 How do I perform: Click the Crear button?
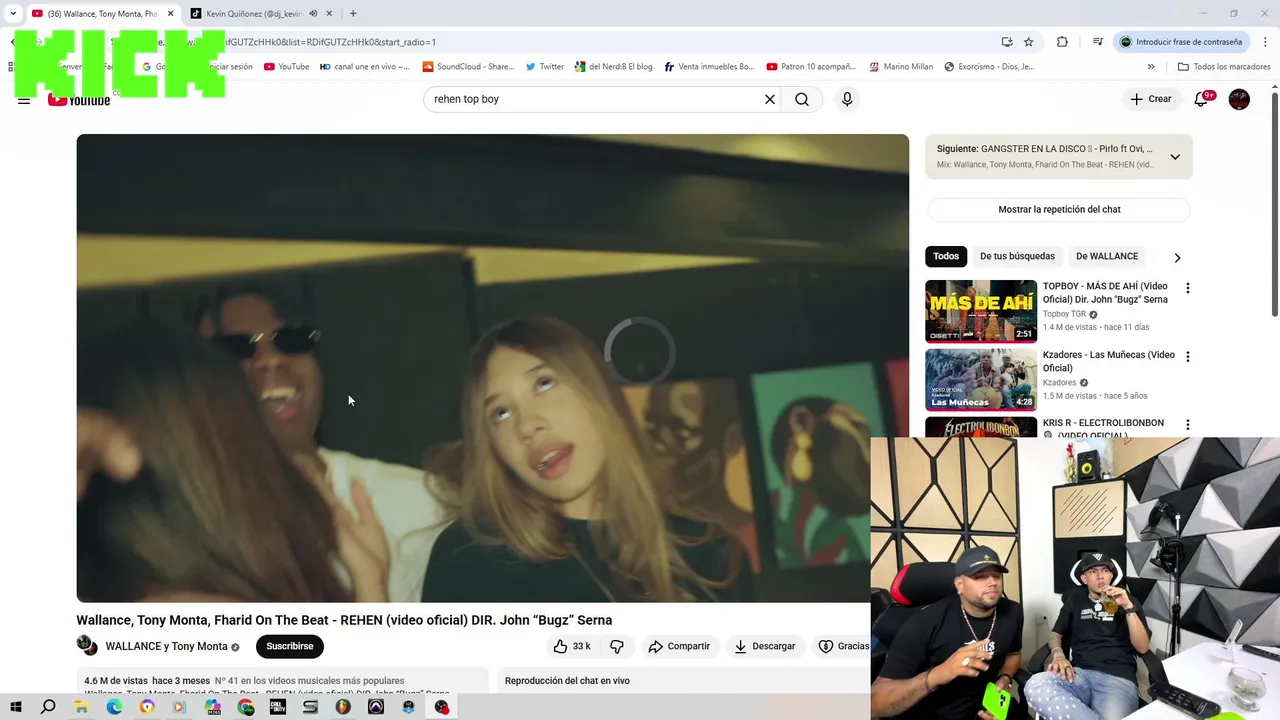1150,99
